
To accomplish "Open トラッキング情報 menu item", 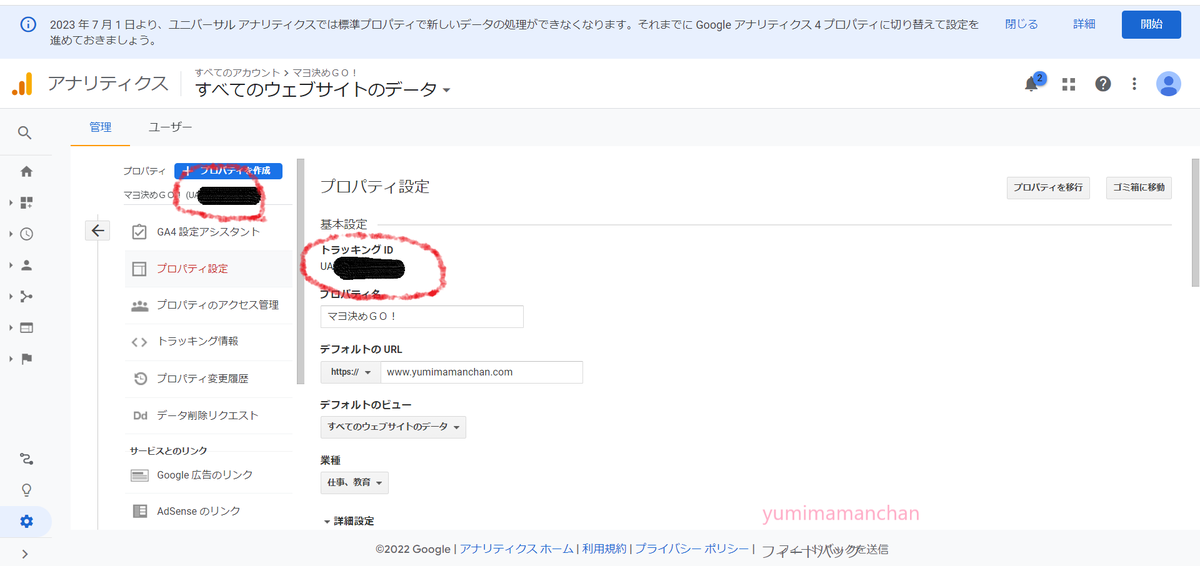I will point(209,341).
